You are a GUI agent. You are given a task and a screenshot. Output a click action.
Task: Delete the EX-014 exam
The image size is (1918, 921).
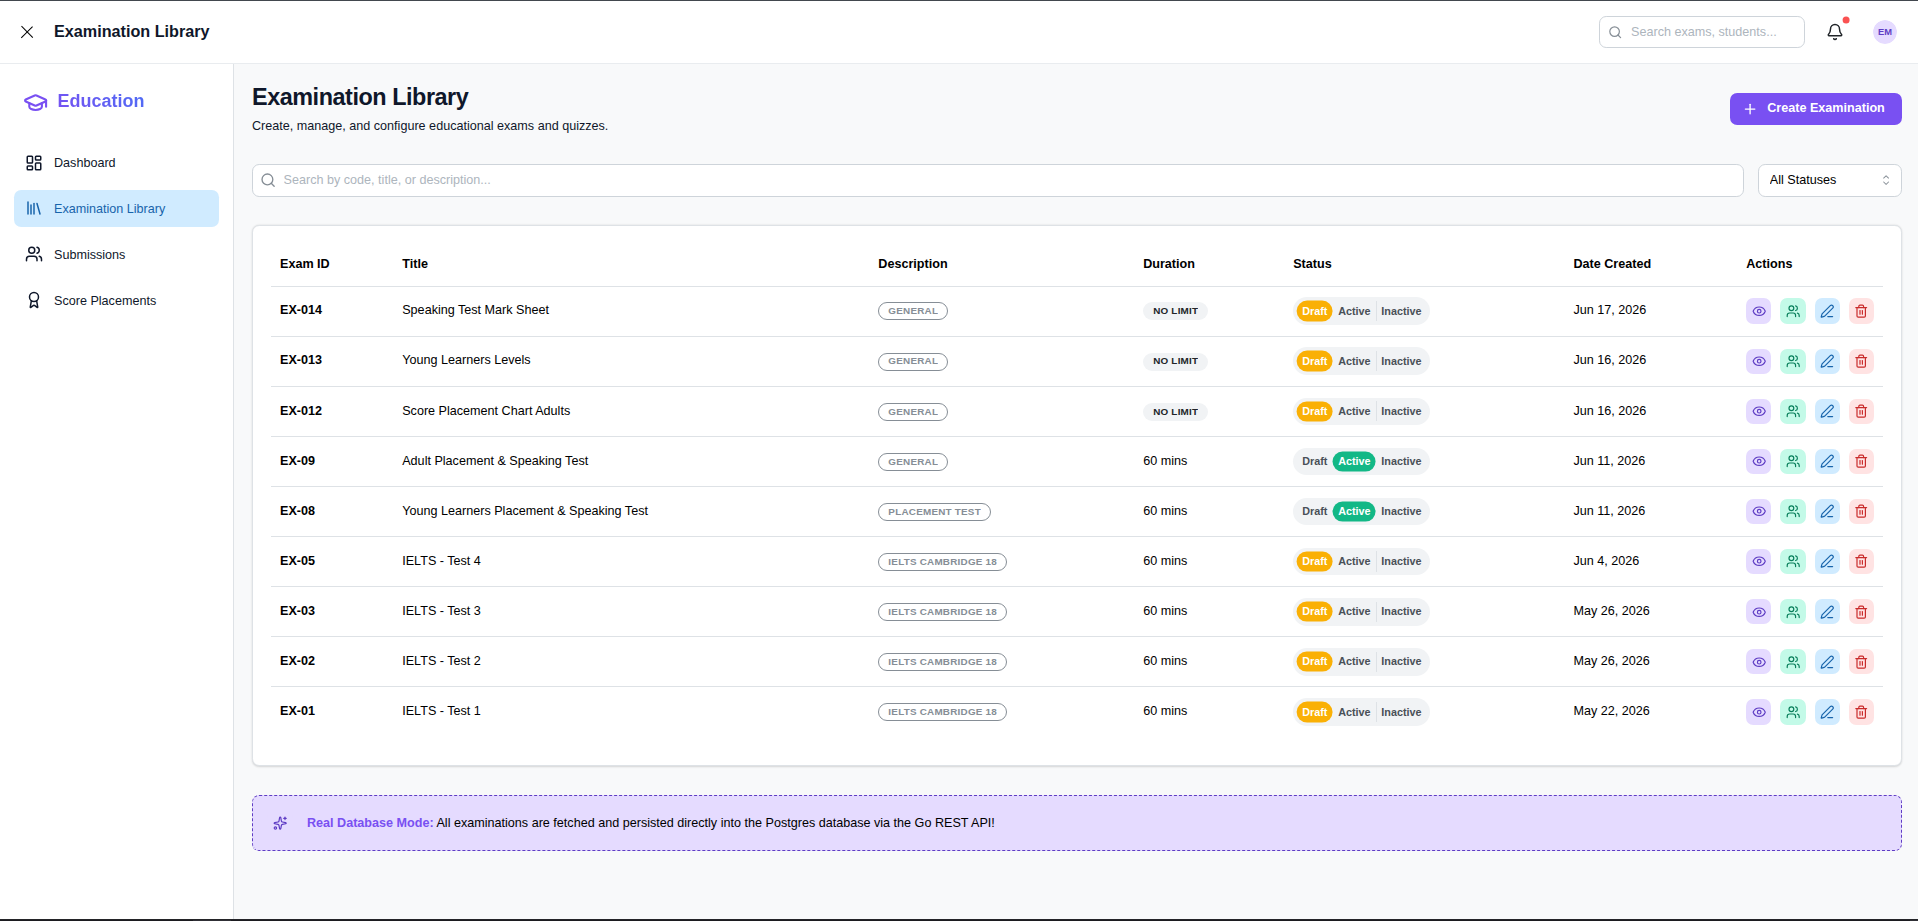1861,311
